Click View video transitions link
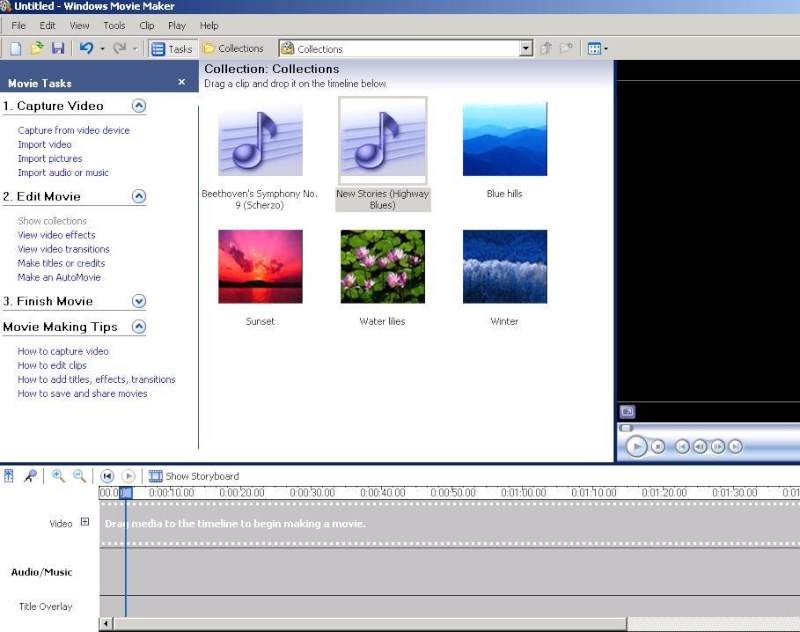The width and height of the screenshot is (800, 632). pyautogui.click(x=63, y=249)
